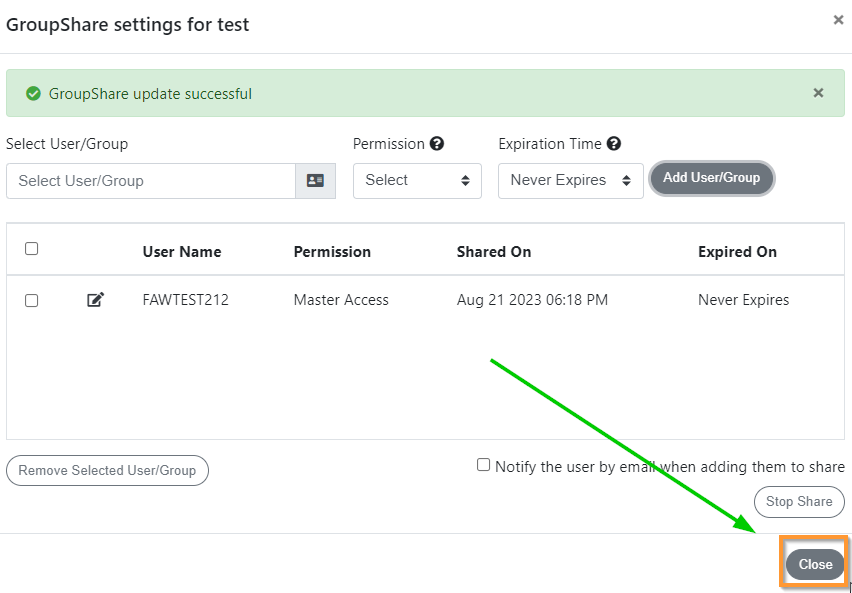Click Remove Selected User/Group button

[x=107, y=470]
